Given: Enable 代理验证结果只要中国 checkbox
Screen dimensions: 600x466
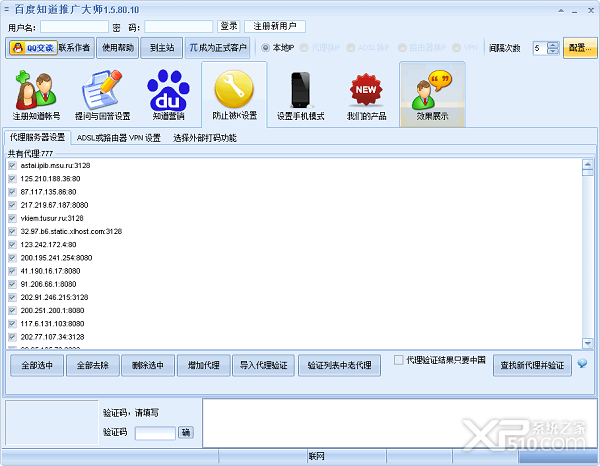Looking at the screenshot, I should [x=398, y=360].
